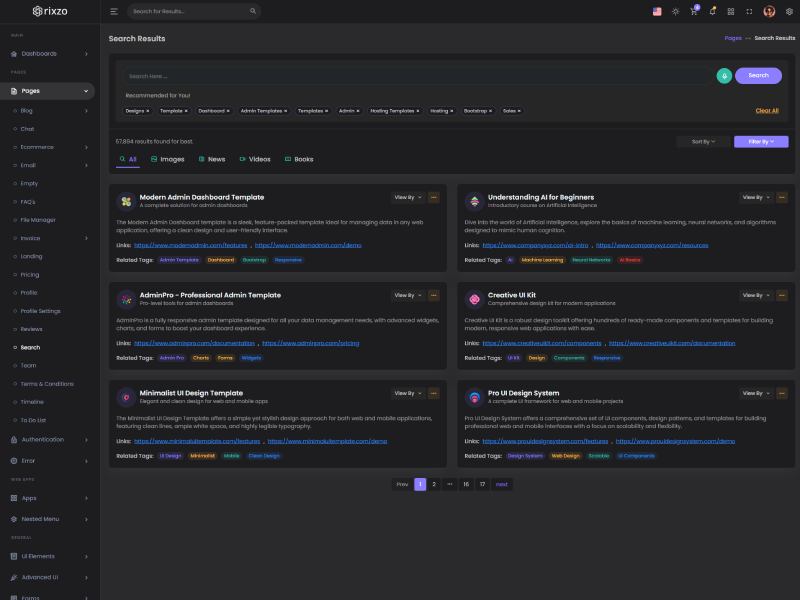
Task: Click the US flag language selector
Action: [657, 11]
